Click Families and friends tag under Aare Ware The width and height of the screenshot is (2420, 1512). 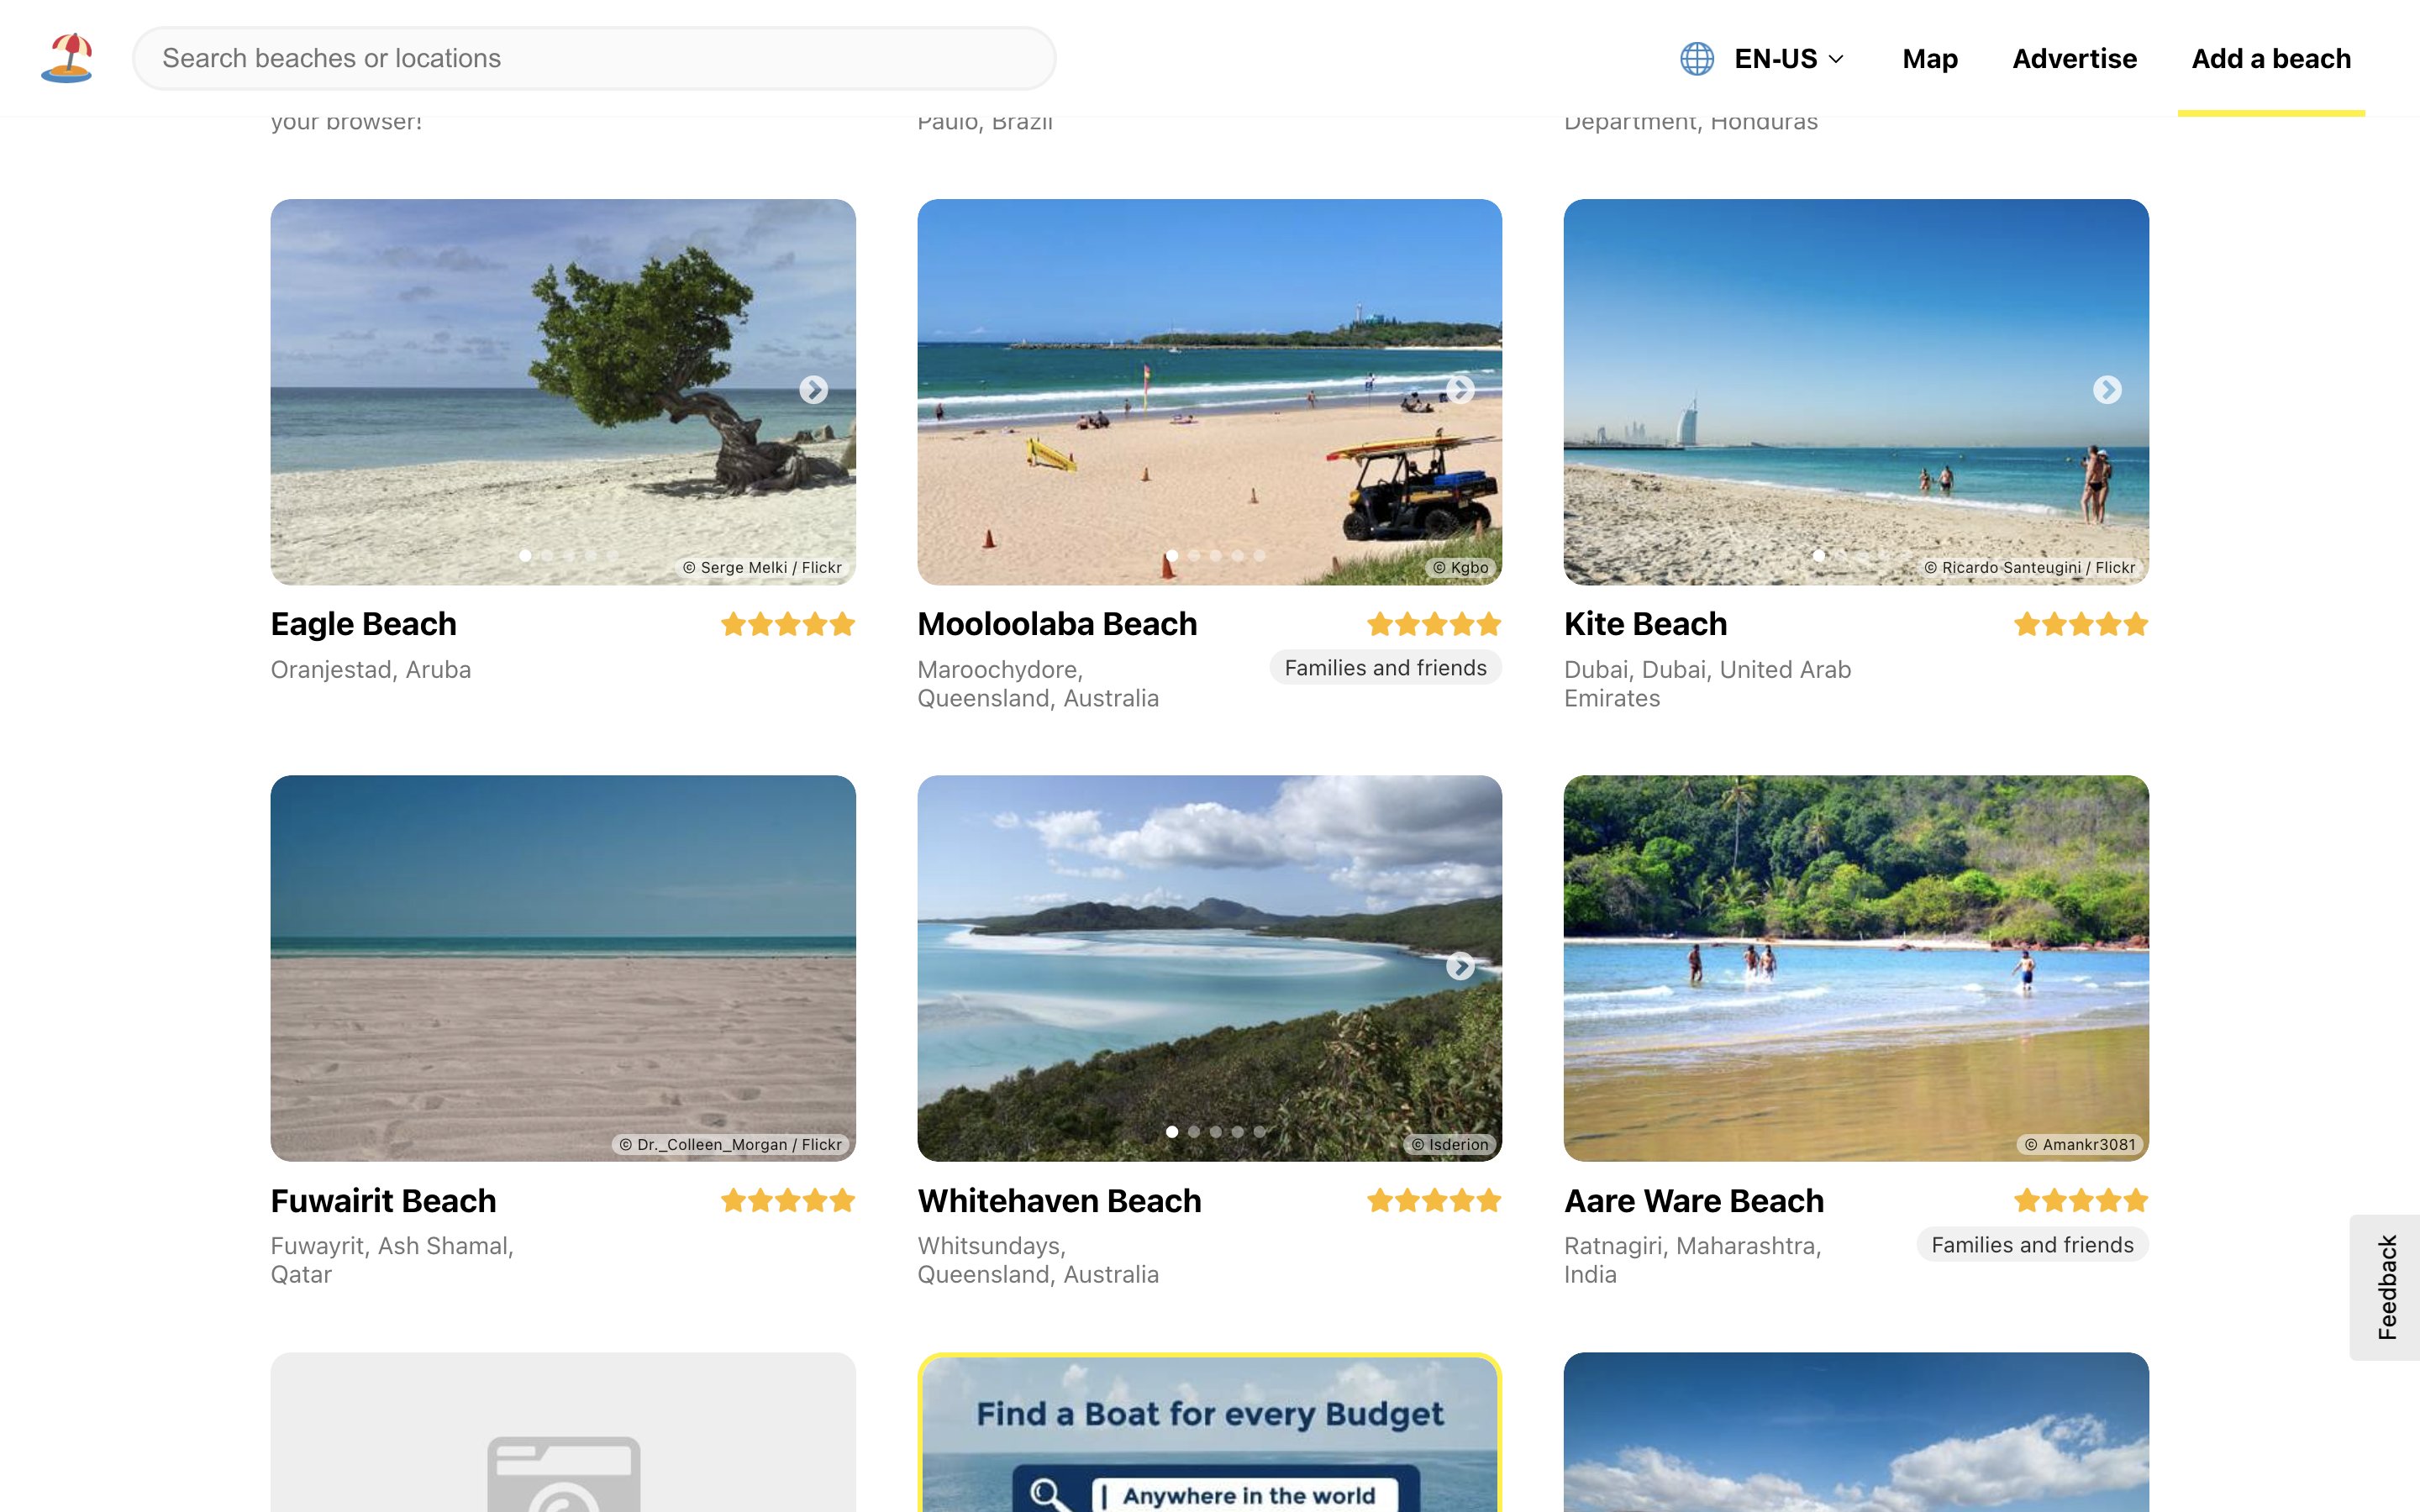[x=2032, y=1245]
